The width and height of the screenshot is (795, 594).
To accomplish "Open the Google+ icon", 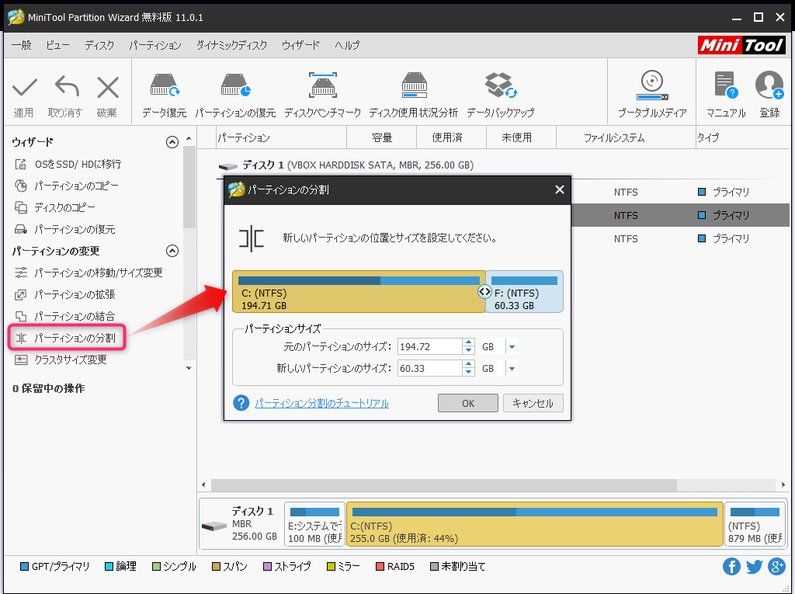I will (777, 566).
